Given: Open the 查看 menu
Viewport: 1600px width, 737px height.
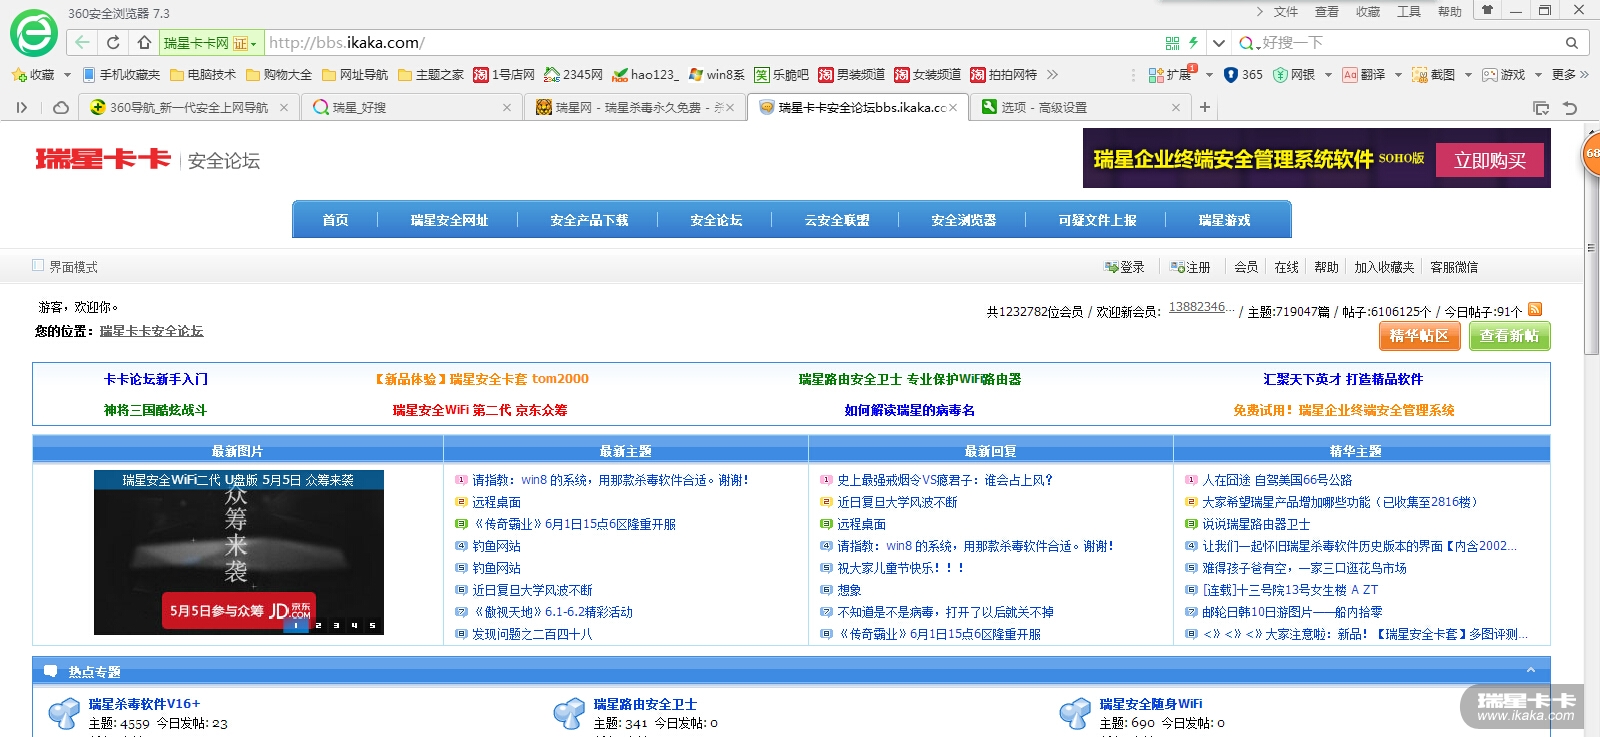Looking at the screenshot, I should [x=1327, y=12].
